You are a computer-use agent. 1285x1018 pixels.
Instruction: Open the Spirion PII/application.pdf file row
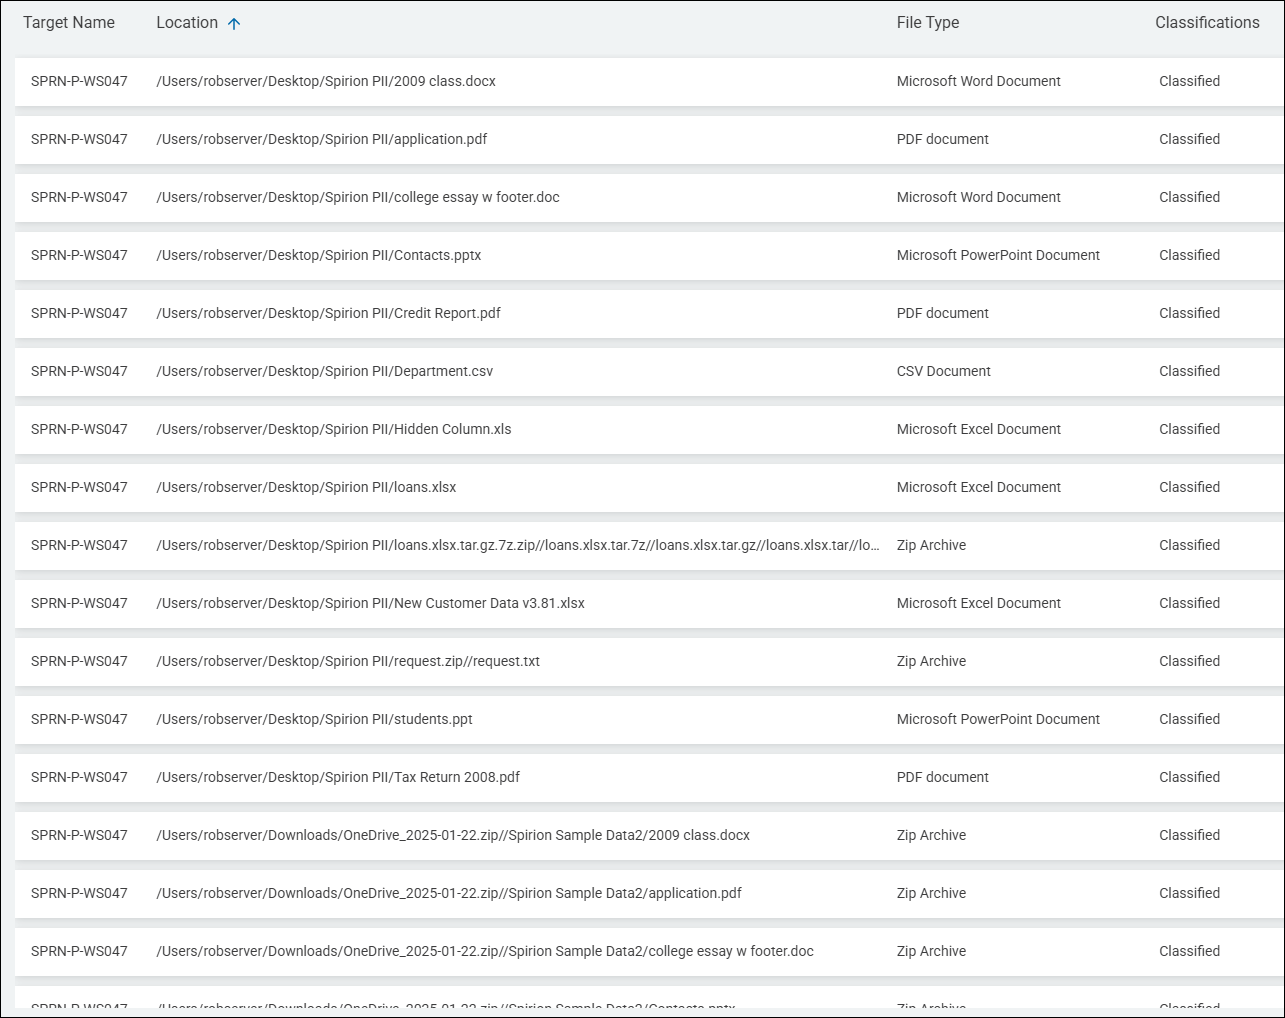[322, 140]
